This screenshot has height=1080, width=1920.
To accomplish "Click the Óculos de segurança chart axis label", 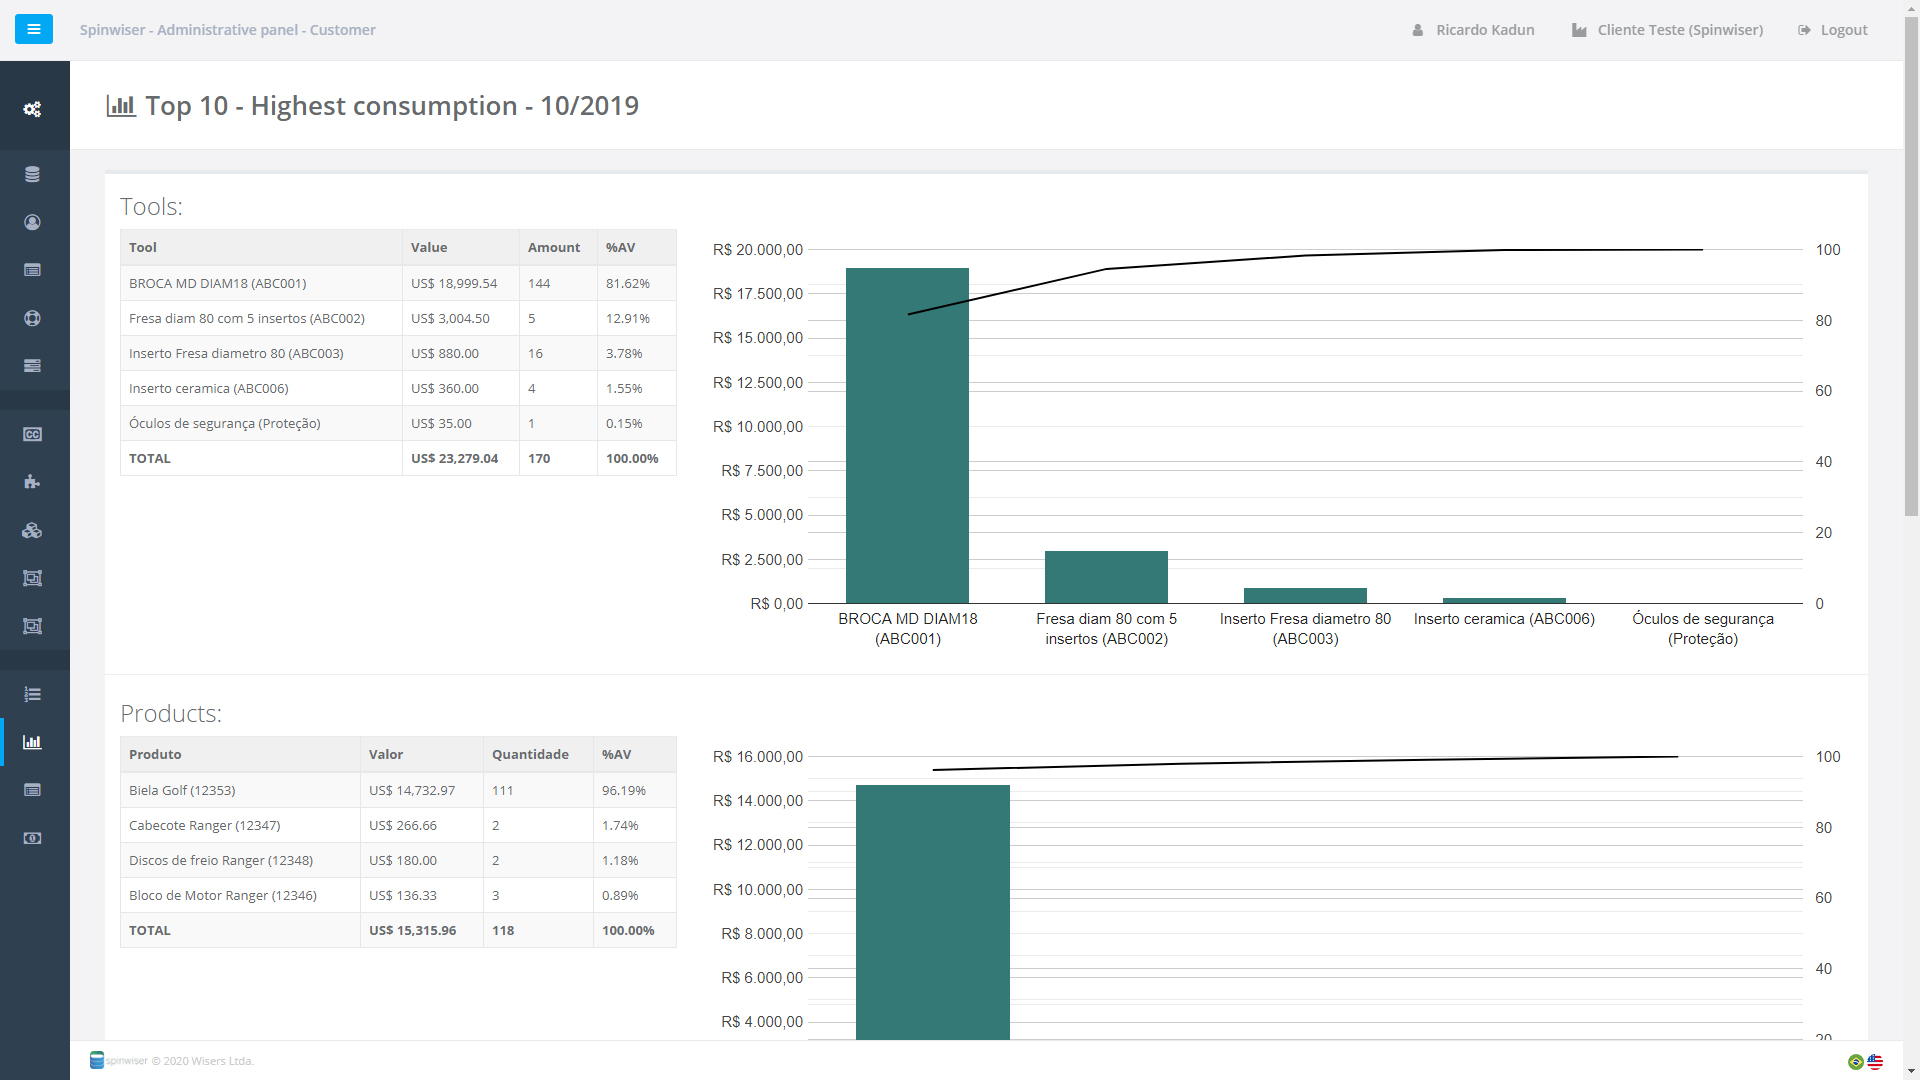I will click(1702, 629).
